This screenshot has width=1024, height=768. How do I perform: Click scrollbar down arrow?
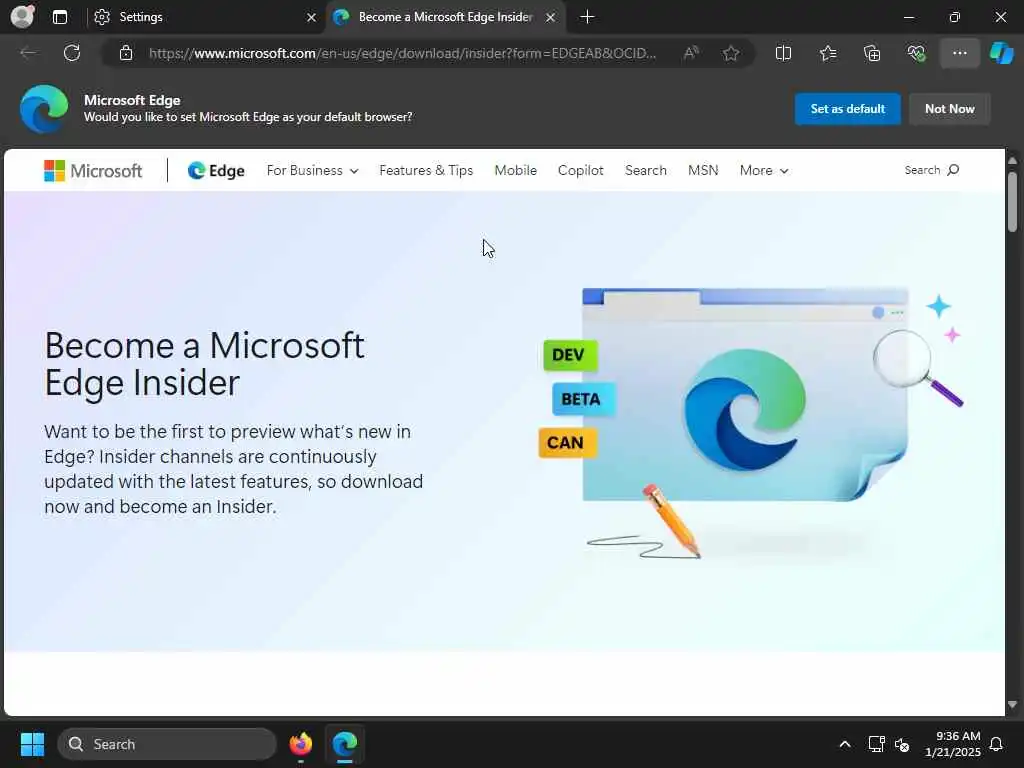[x=1012, y=705]
